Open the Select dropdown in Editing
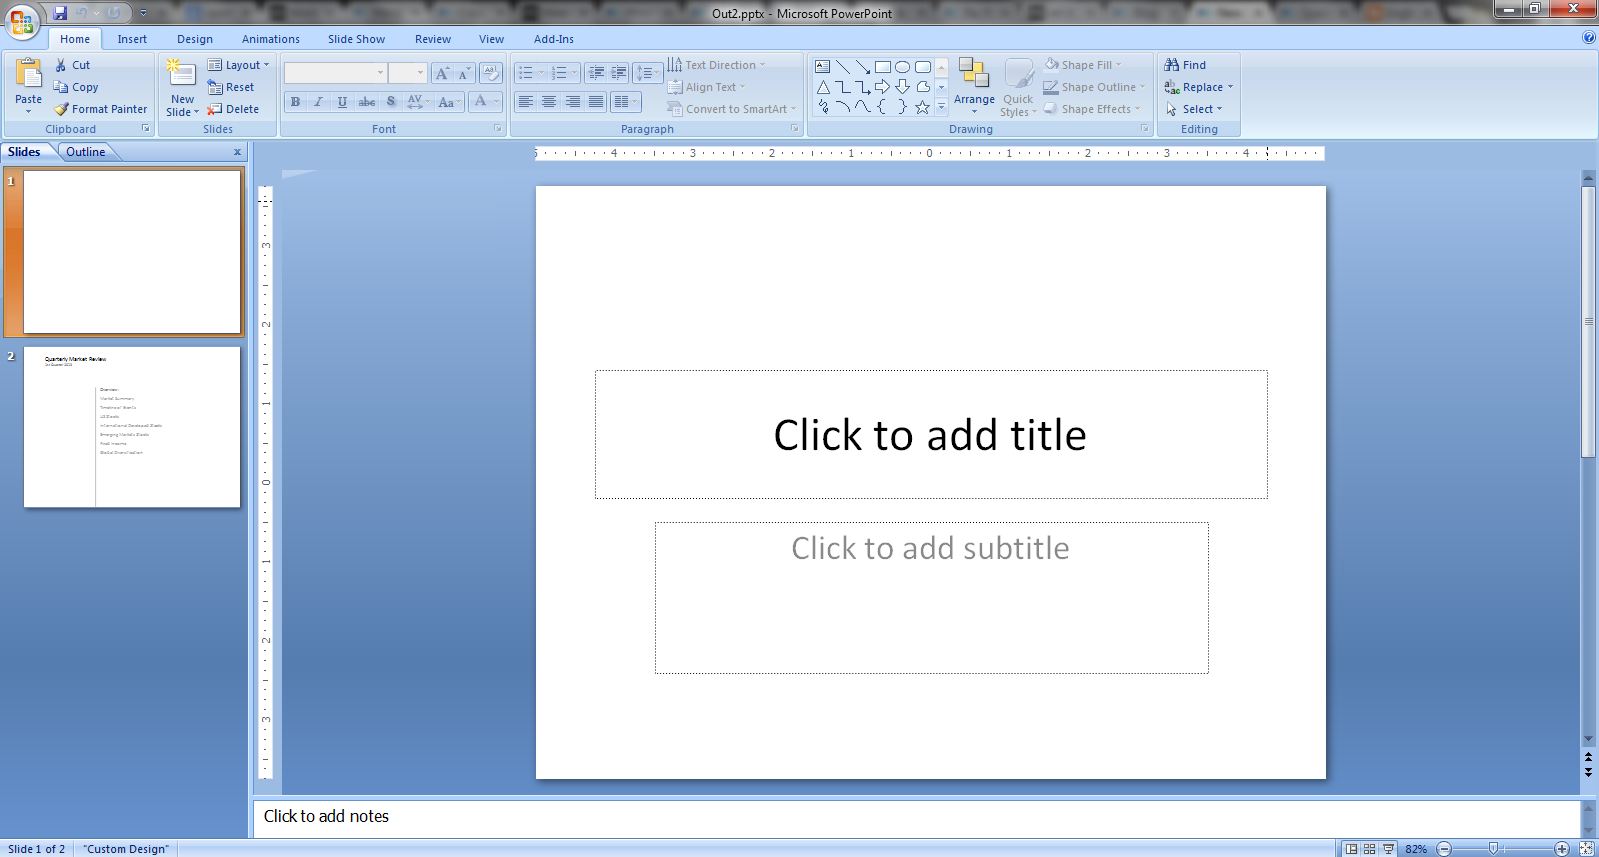 pos(1194,109)
